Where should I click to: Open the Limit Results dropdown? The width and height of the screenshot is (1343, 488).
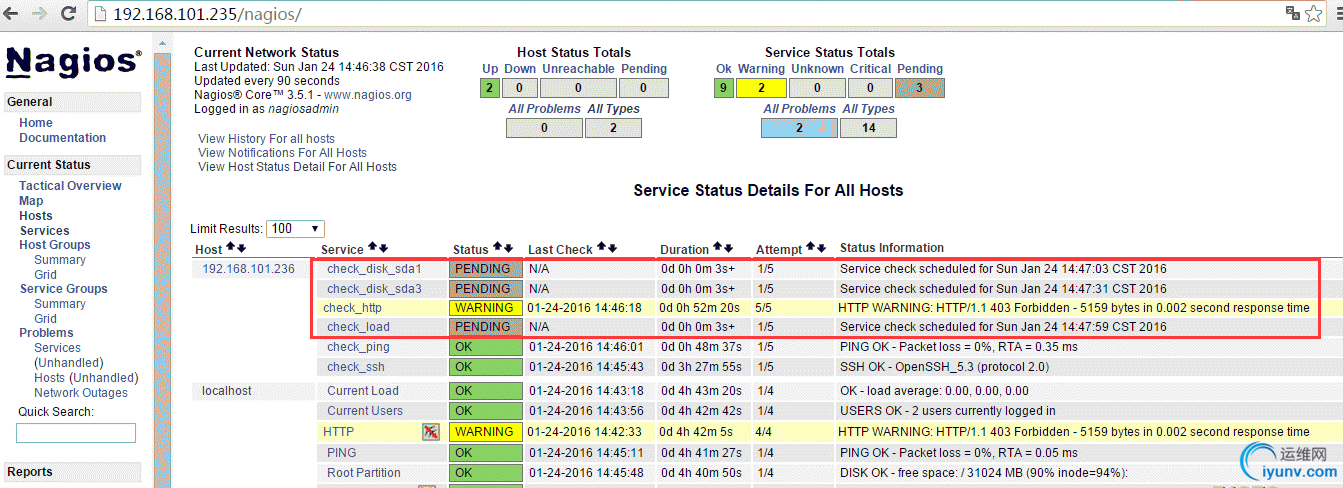295,229
